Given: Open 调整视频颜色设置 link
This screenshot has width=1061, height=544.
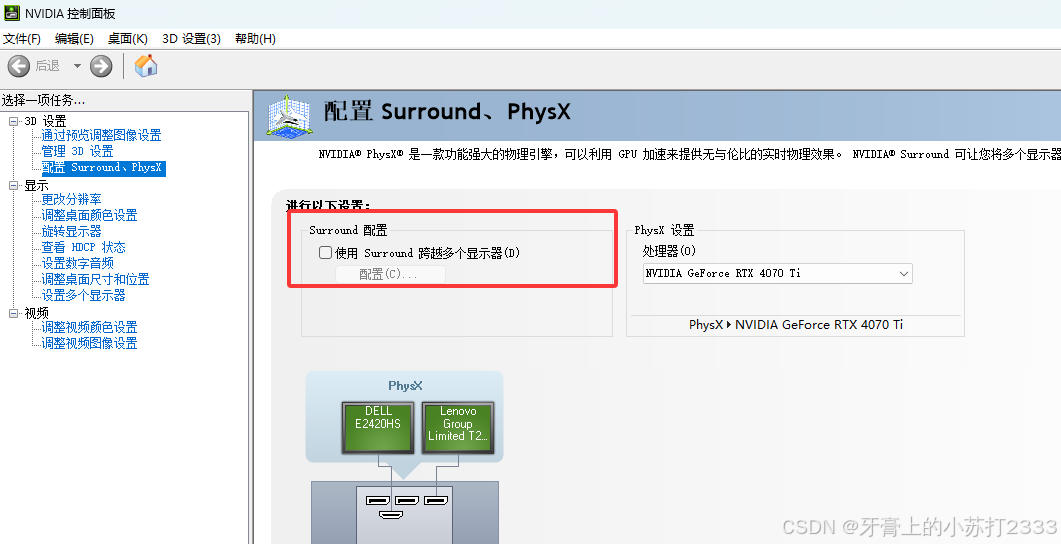Looking at the screenshot, I should (89, 327).
